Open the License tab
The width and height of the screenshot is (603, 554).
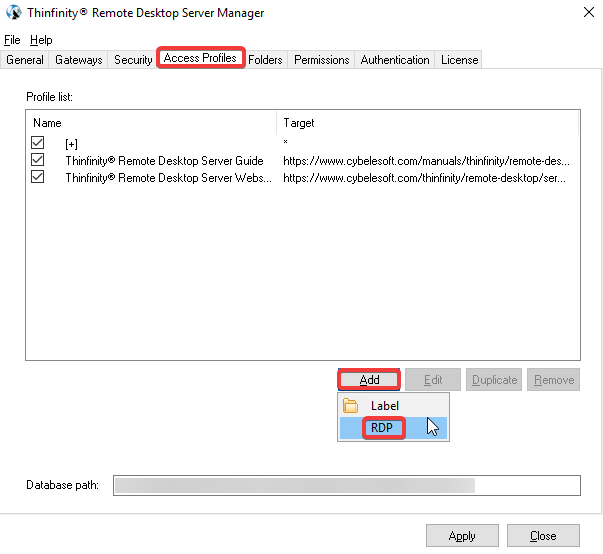click(x=459, y=60)
